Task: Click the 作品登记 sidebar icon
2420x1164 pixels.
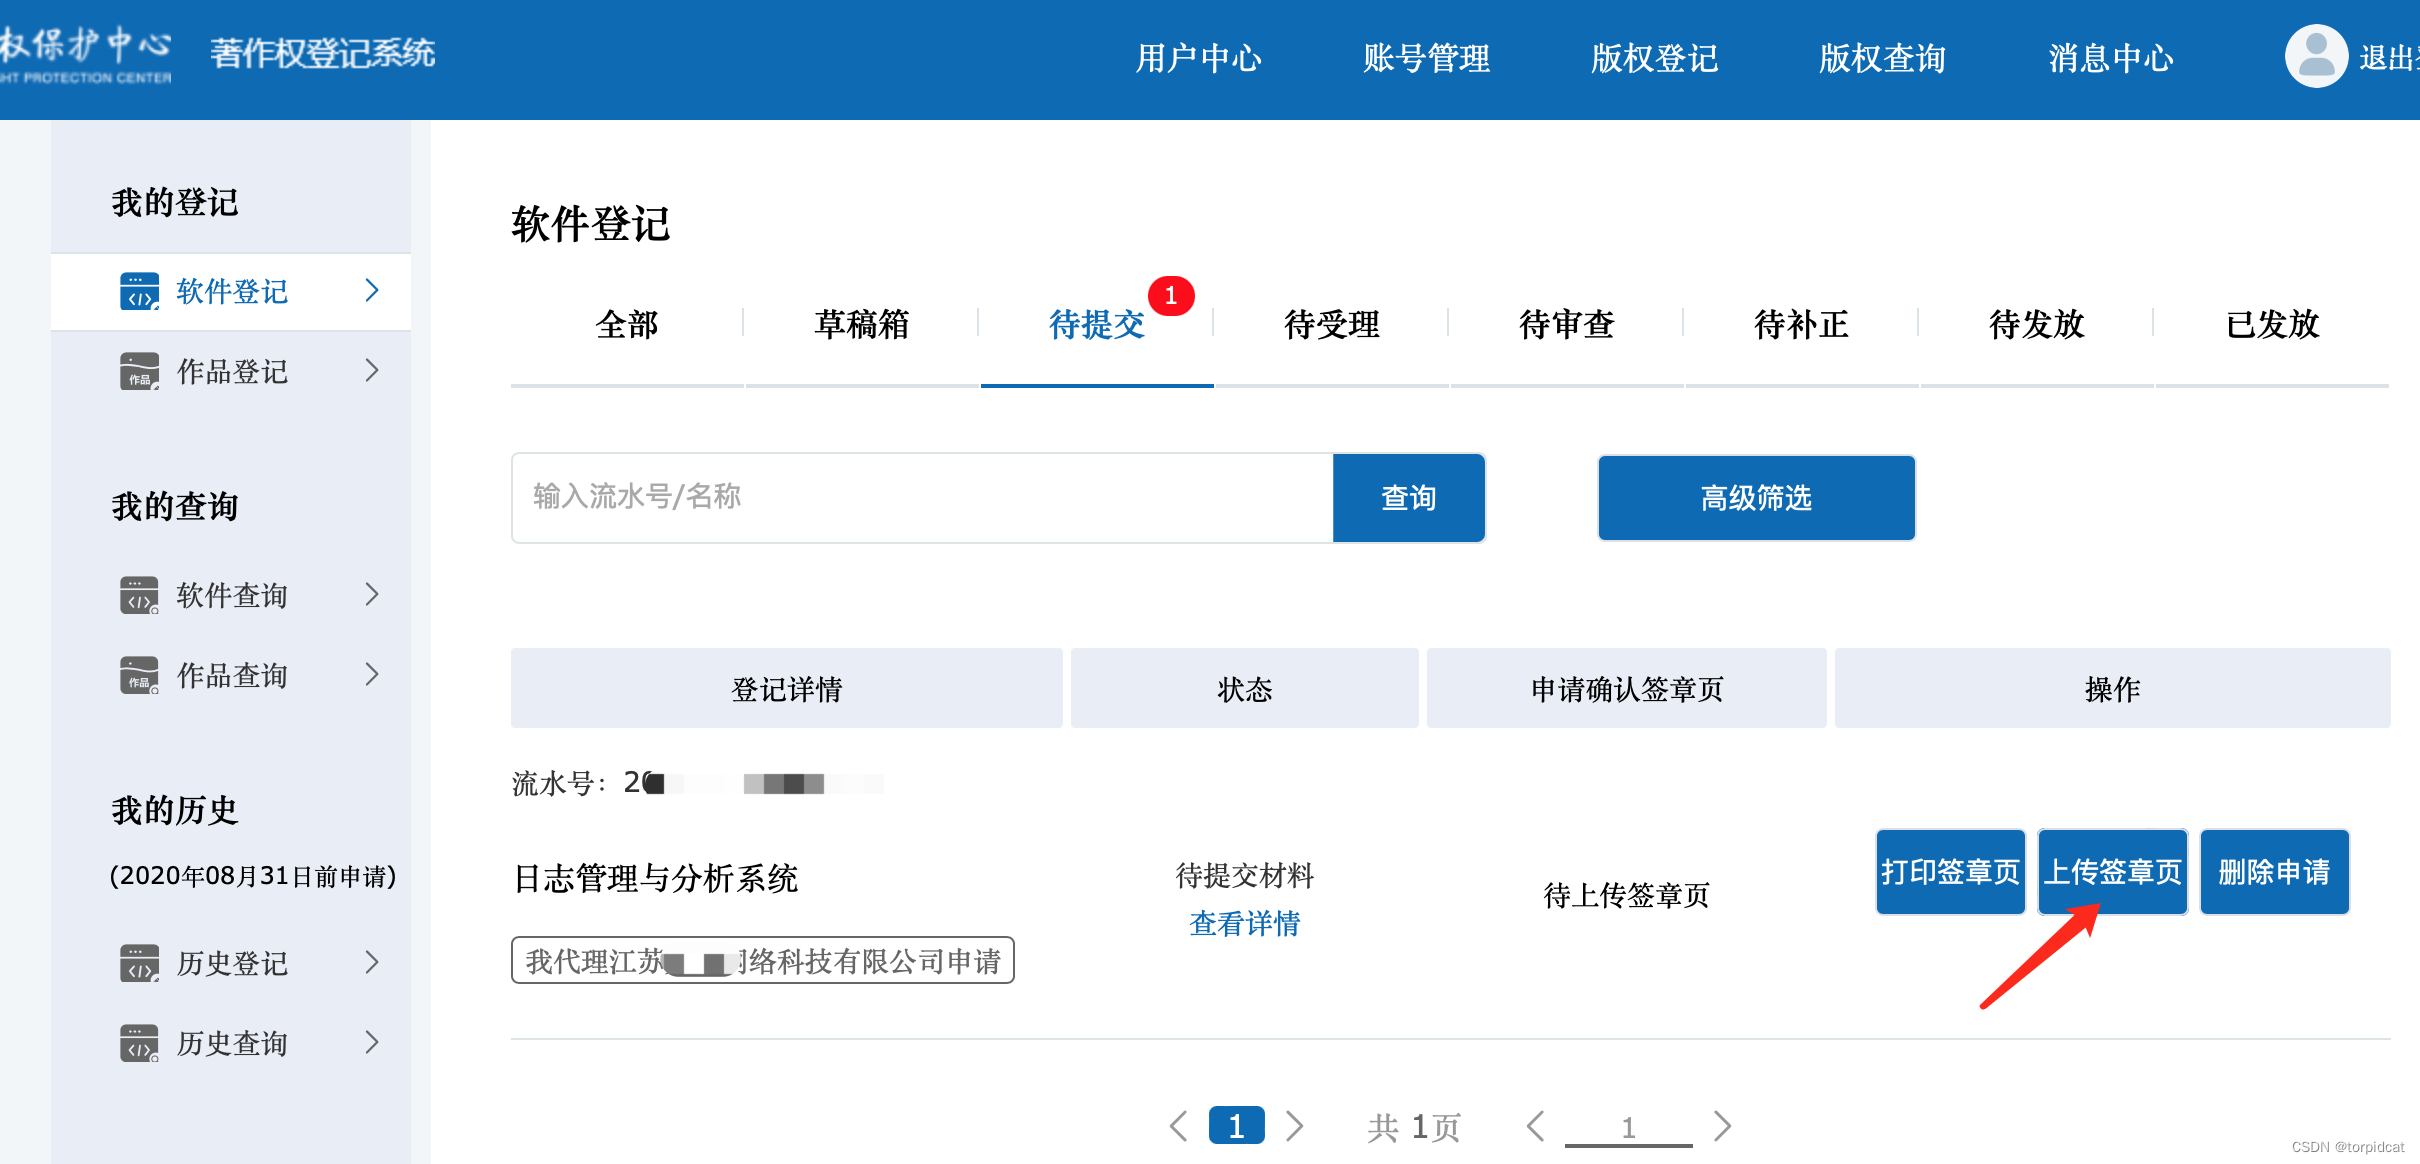Action: click(x=139, y=371)
